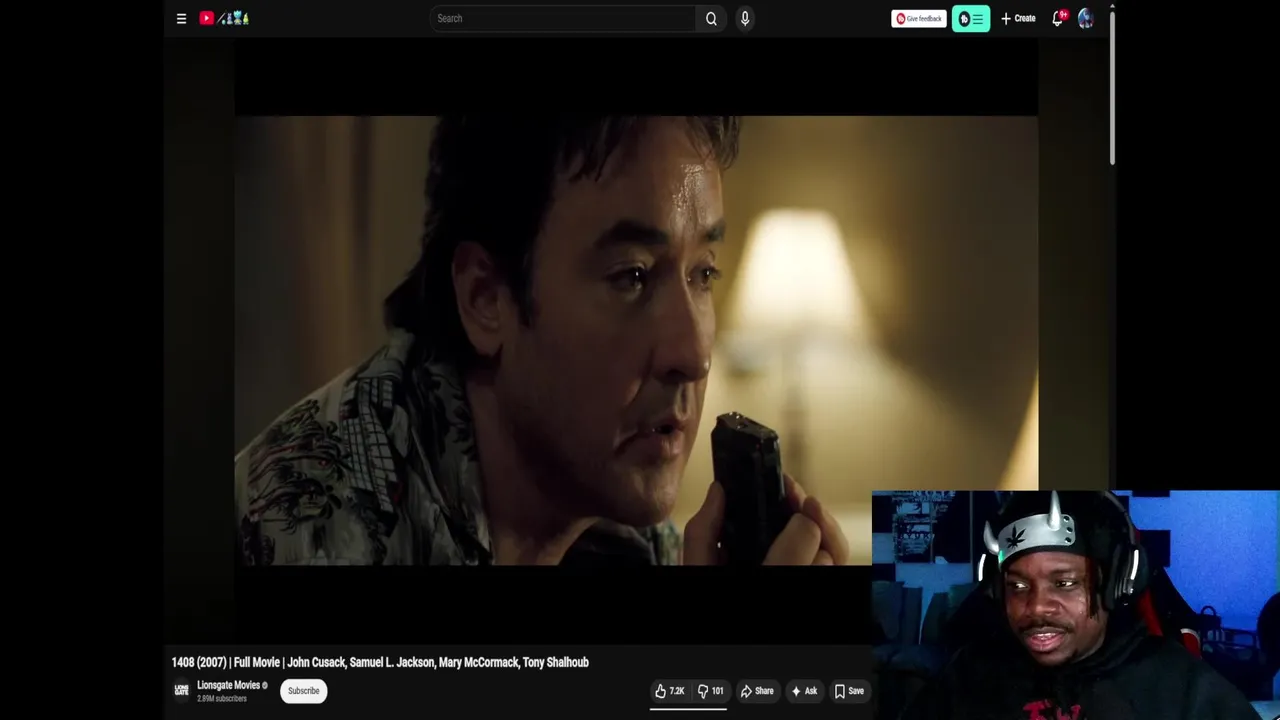1280x720 pixels.
Task: Click the Give feedback button
Action: point(918,18)
